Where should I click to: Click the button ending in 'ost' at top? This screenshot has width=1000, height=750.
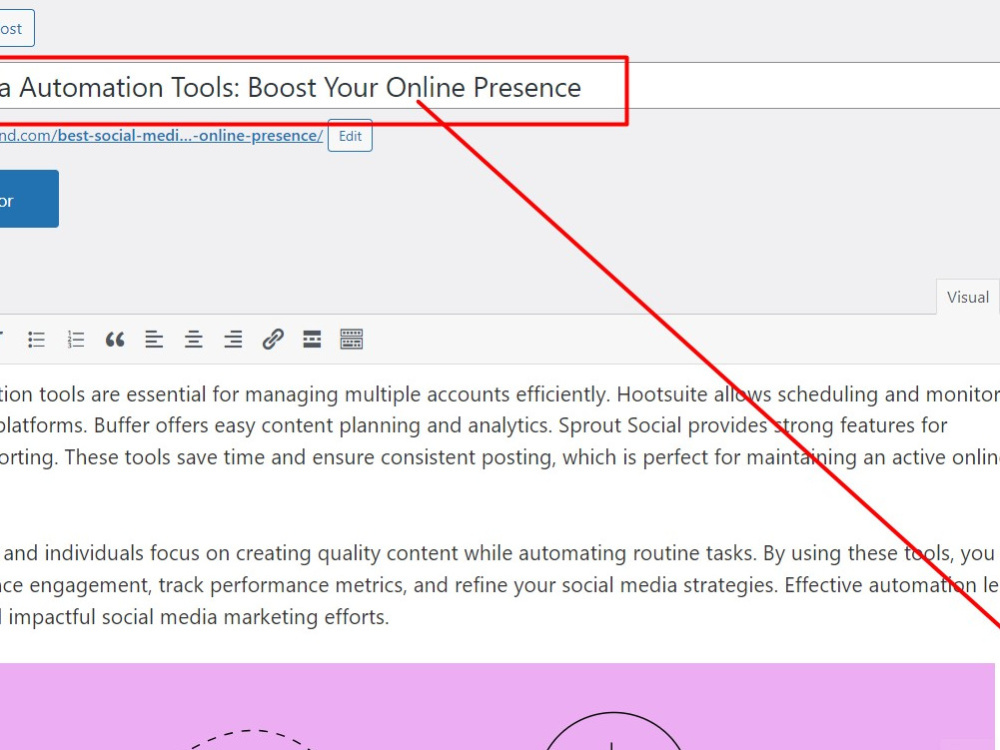(17, 29)
